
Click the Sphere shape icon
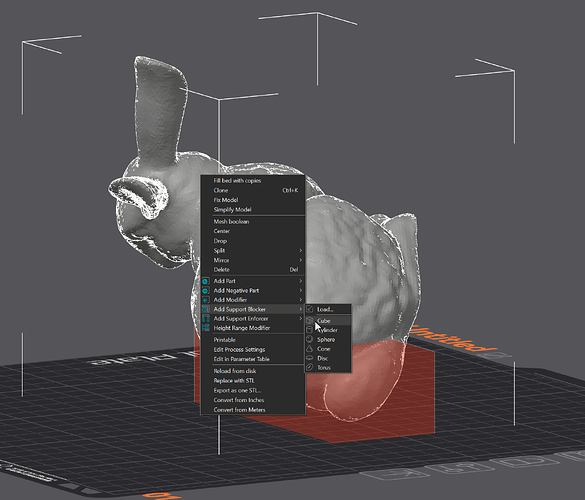pyautogui.click(x=310, y=339)
